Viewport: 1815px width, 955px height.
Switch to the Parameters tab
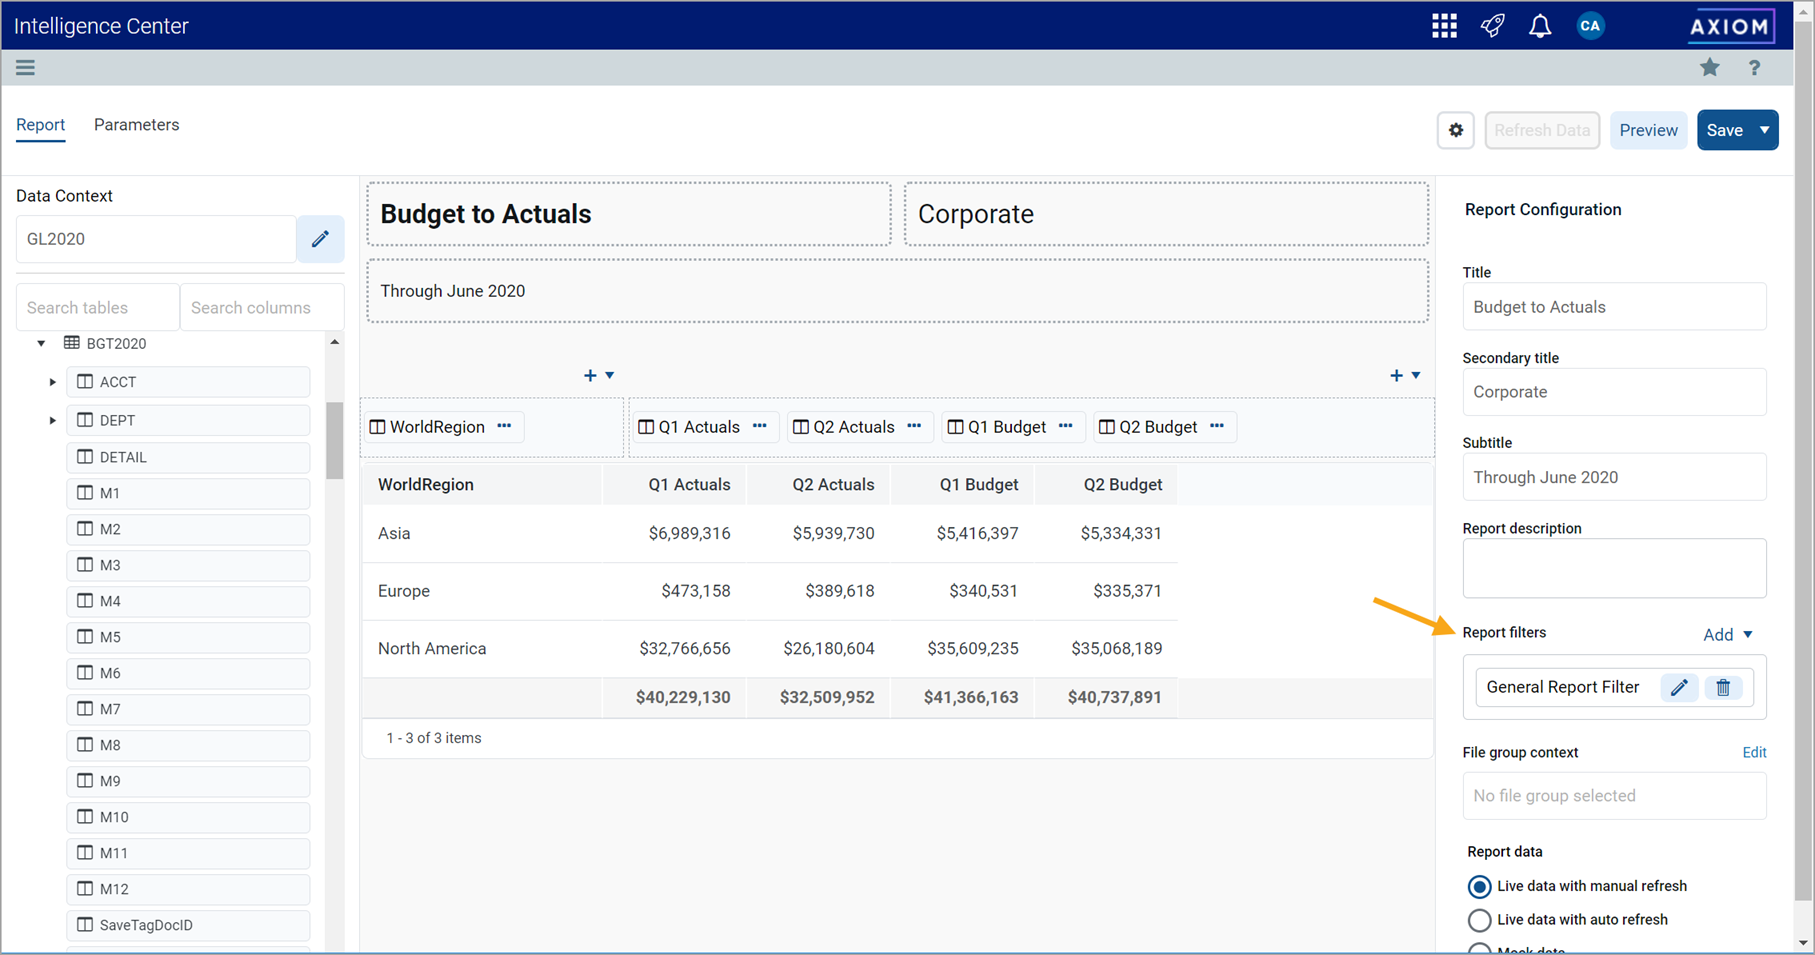coord(137,125)
